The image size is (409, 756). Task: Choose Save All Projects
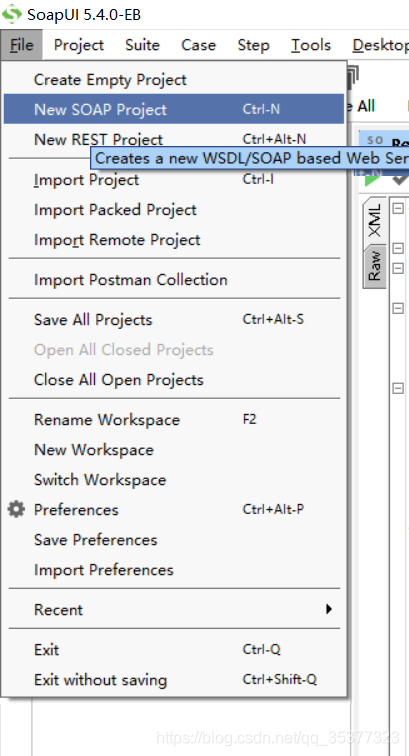click(174, 320)
